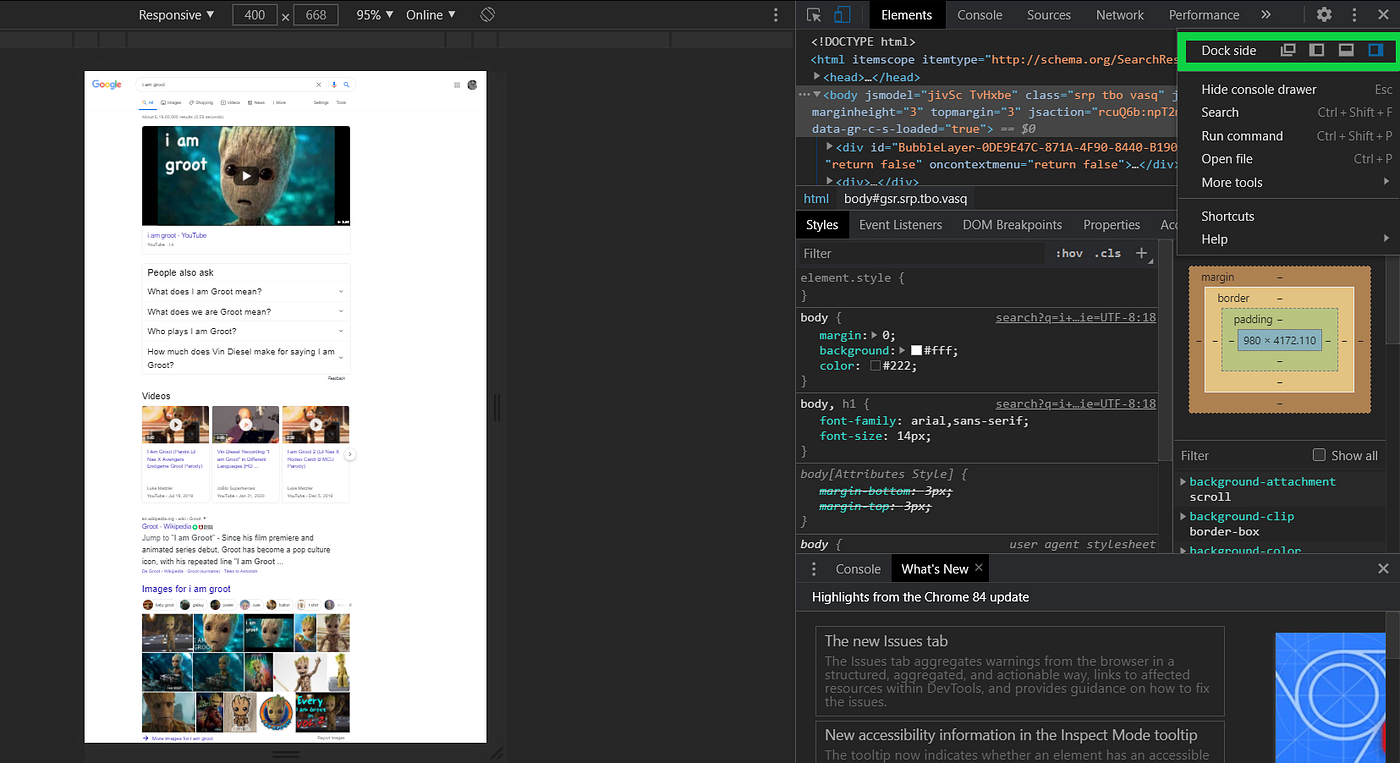Click 'i am groot - YouTube' link

click(177, 236)
